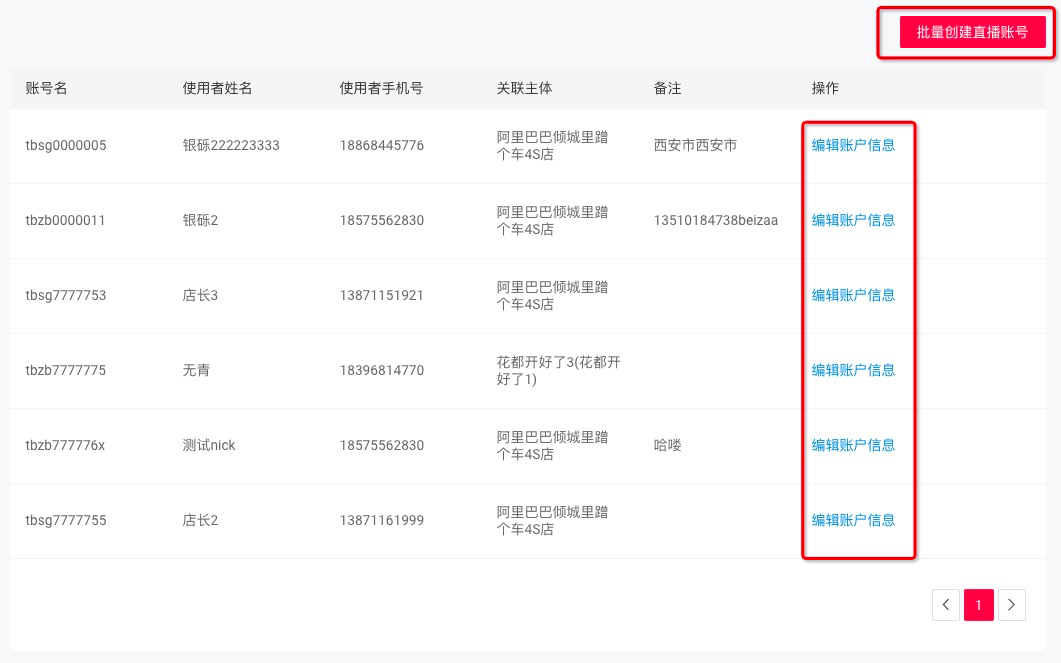Click remark 西安市西安市
The height and width of the screenshot is (663, 1061).
click(695, 145)
